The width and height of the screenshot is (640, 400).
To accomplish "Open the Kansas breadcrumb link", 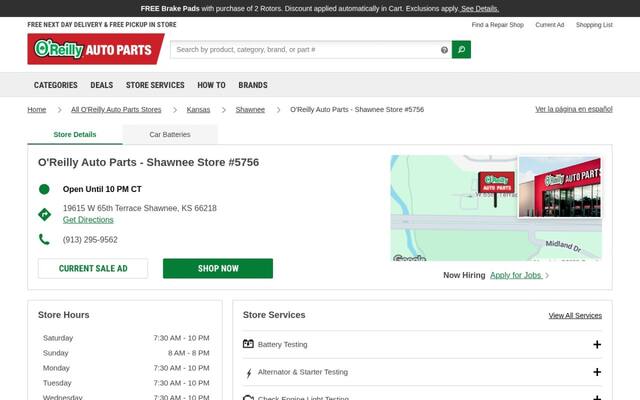I will pyautogui.click(x=198, y=109).
